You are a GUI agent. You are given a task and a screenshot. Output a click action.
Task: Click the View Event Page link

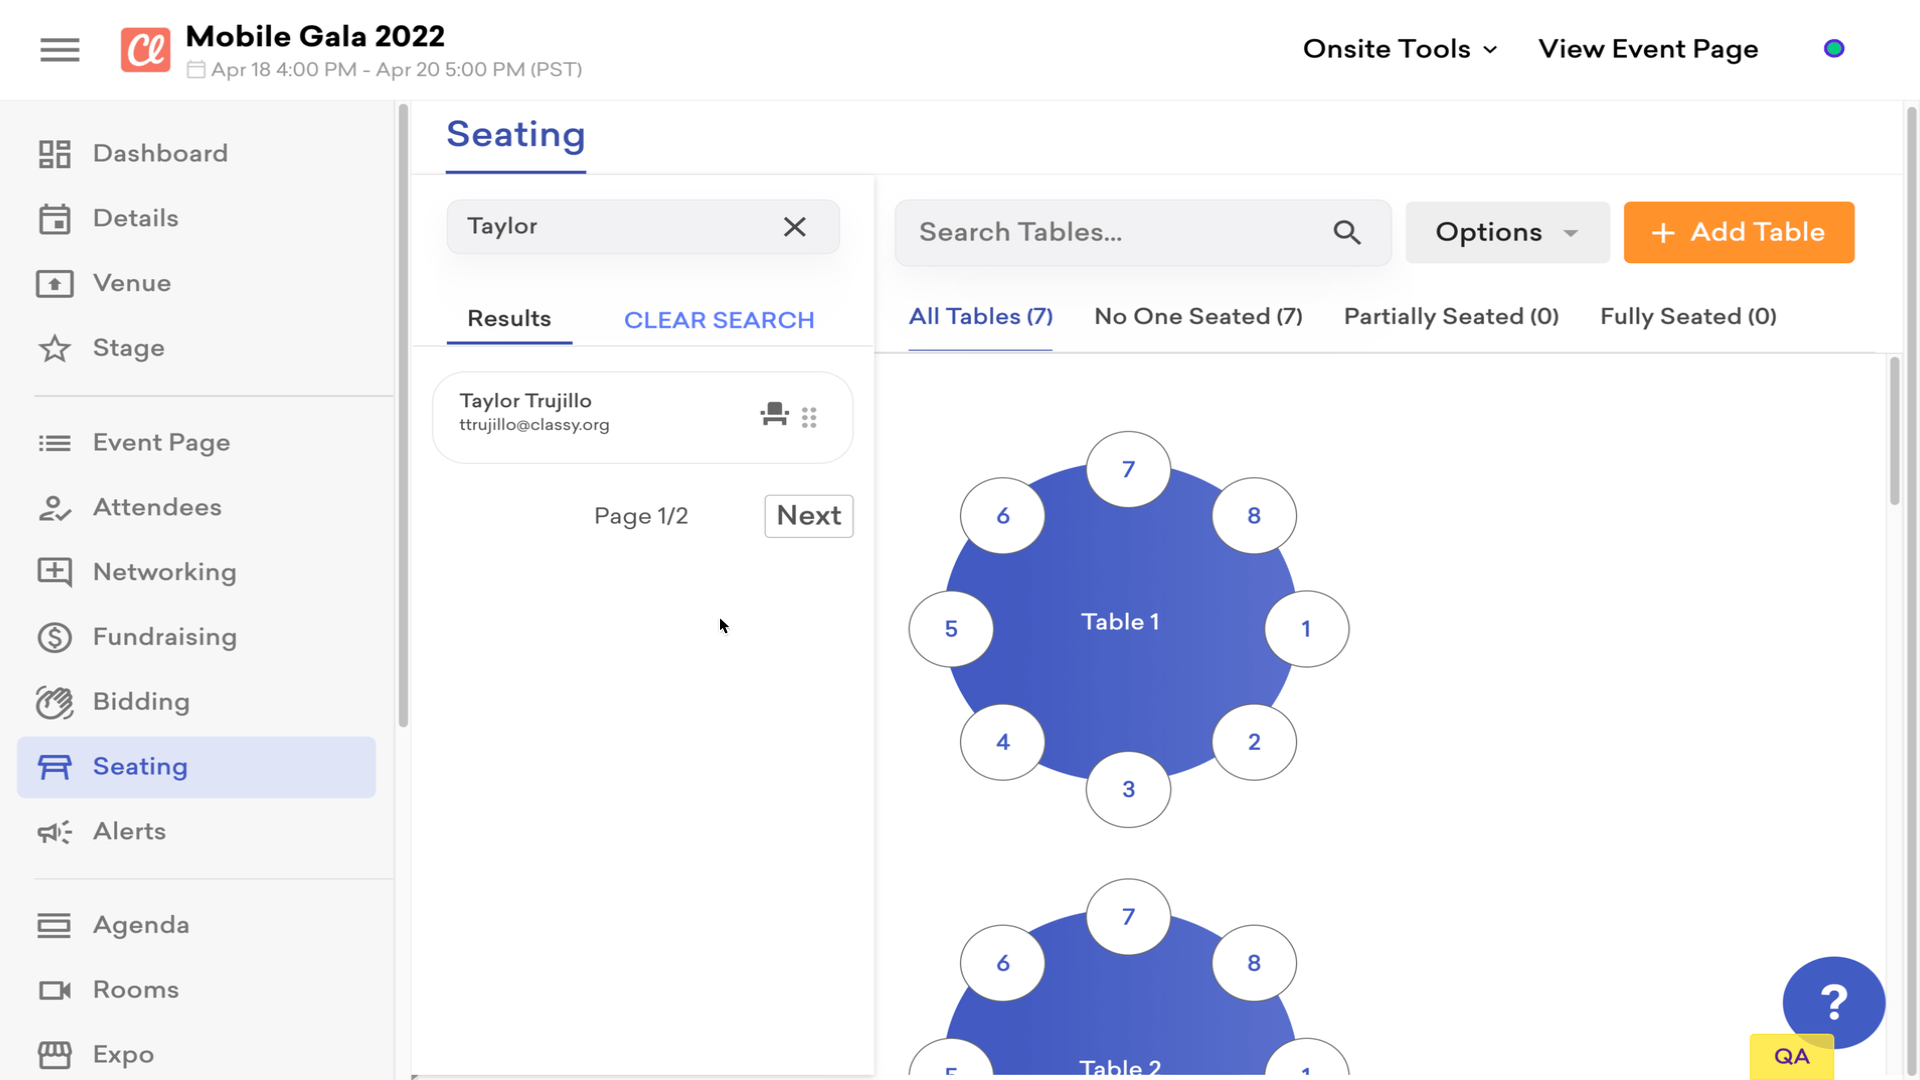tap(1648, 47)
